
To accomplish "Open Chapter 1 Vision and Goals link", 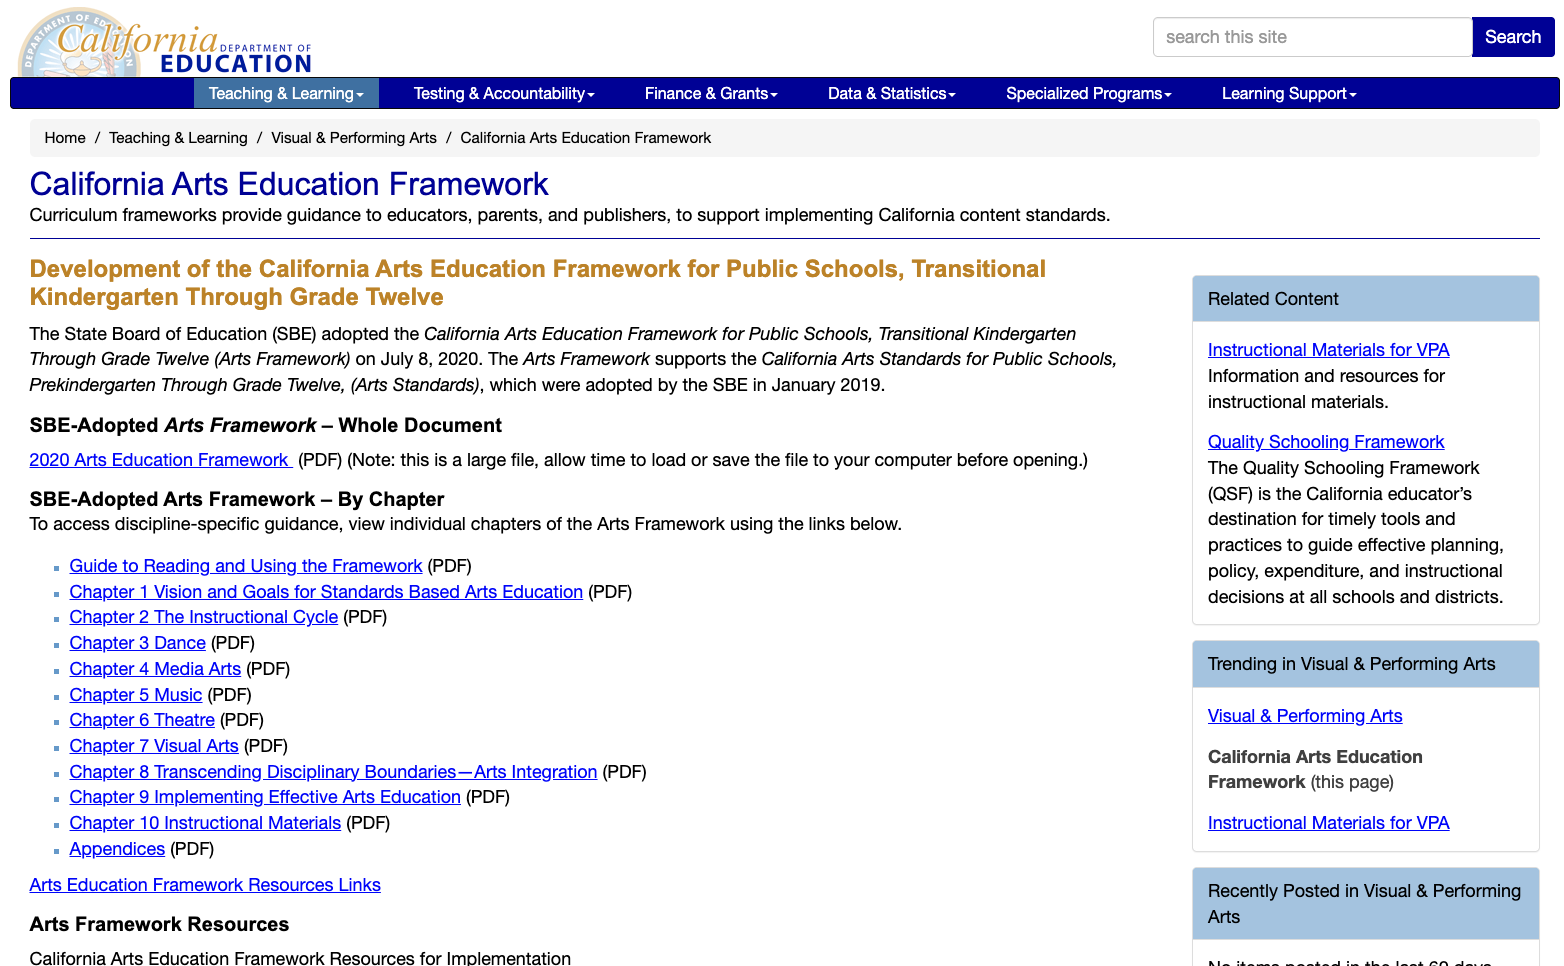I will 326,592.
